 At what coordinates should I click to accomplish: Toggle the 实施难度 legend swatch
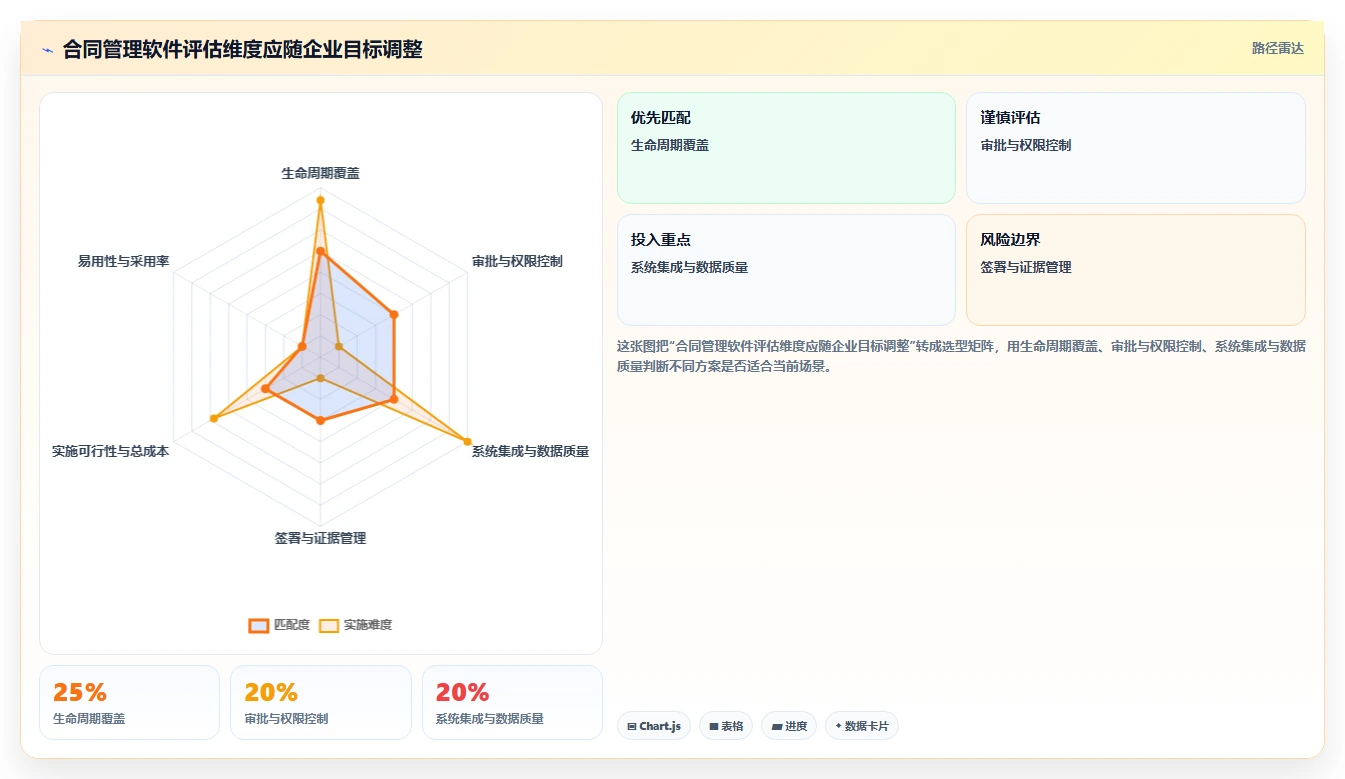coord(329,625)
